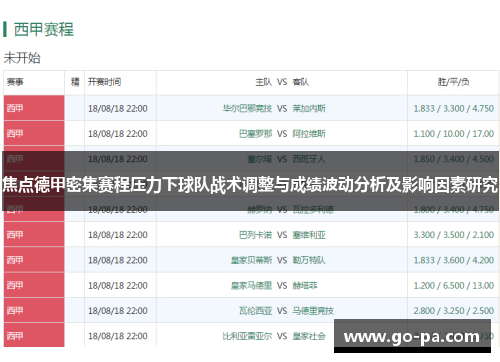Select odds 1.200 / 6.500 / 13.00
This screenshot has height=362, width=500.
(x=454, y=286)
